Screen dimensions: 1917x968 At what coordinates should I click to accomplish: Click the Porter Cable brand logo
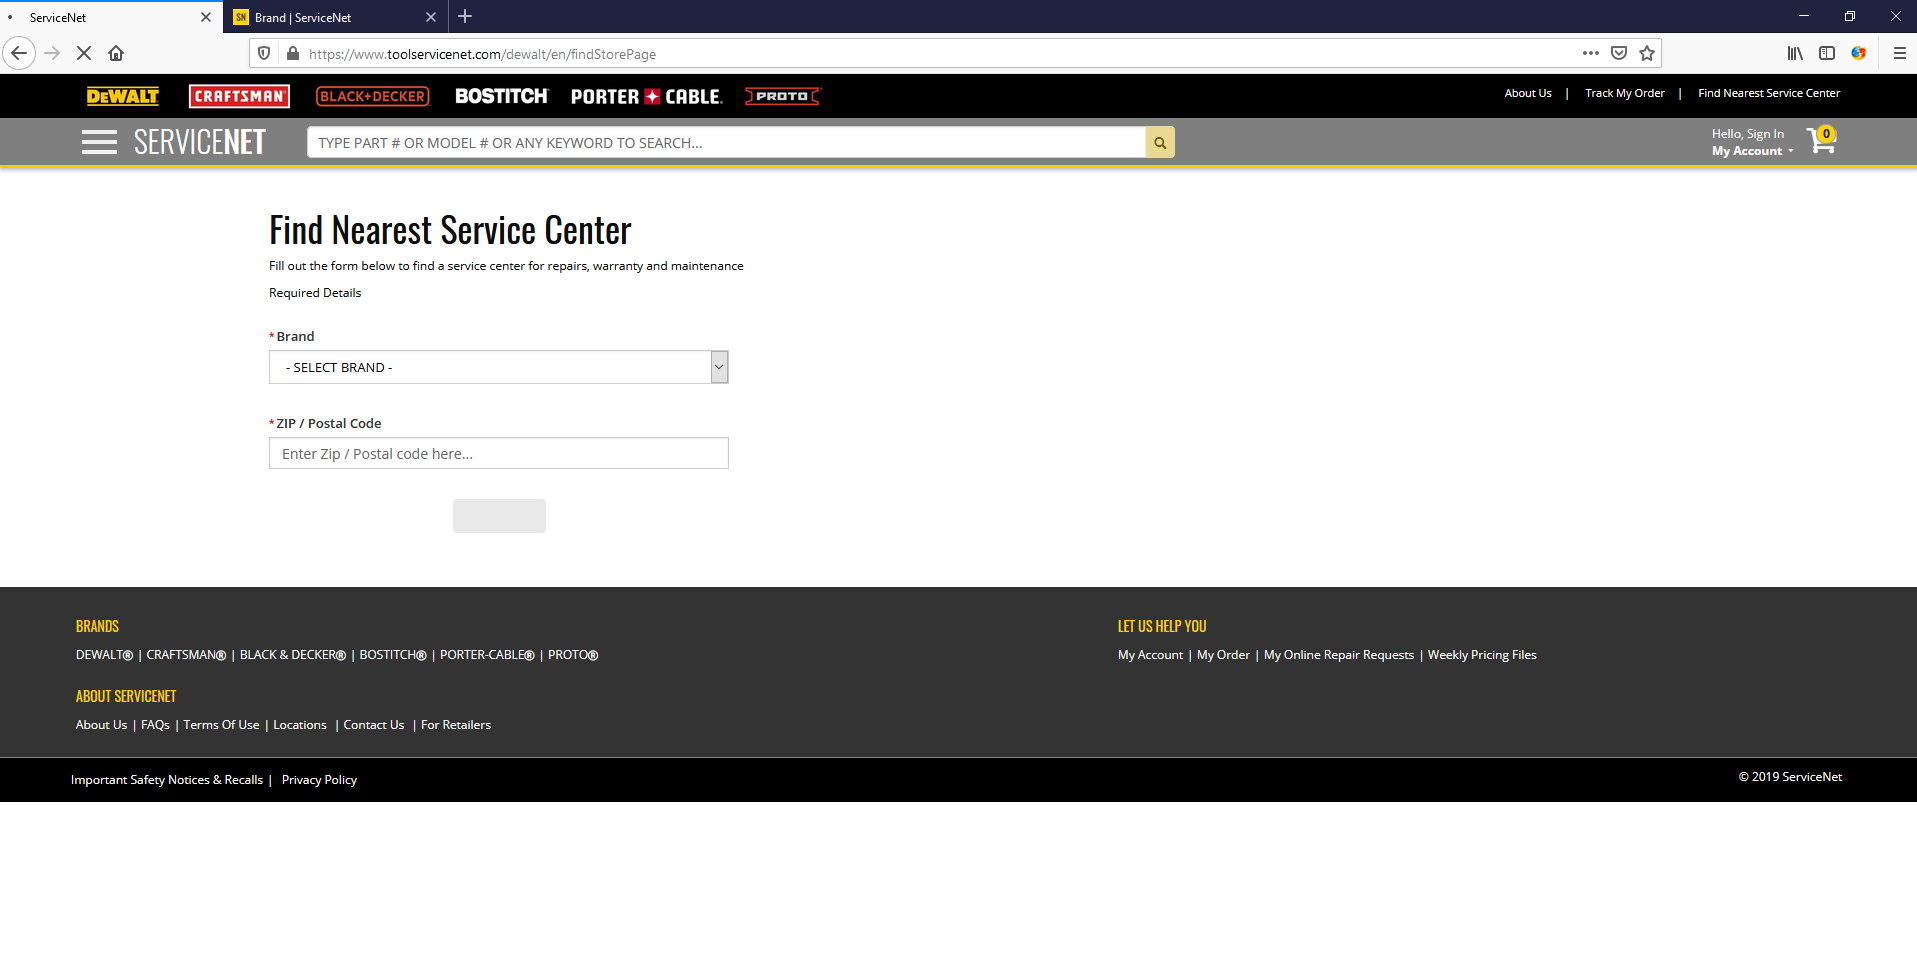pos(645,95)
